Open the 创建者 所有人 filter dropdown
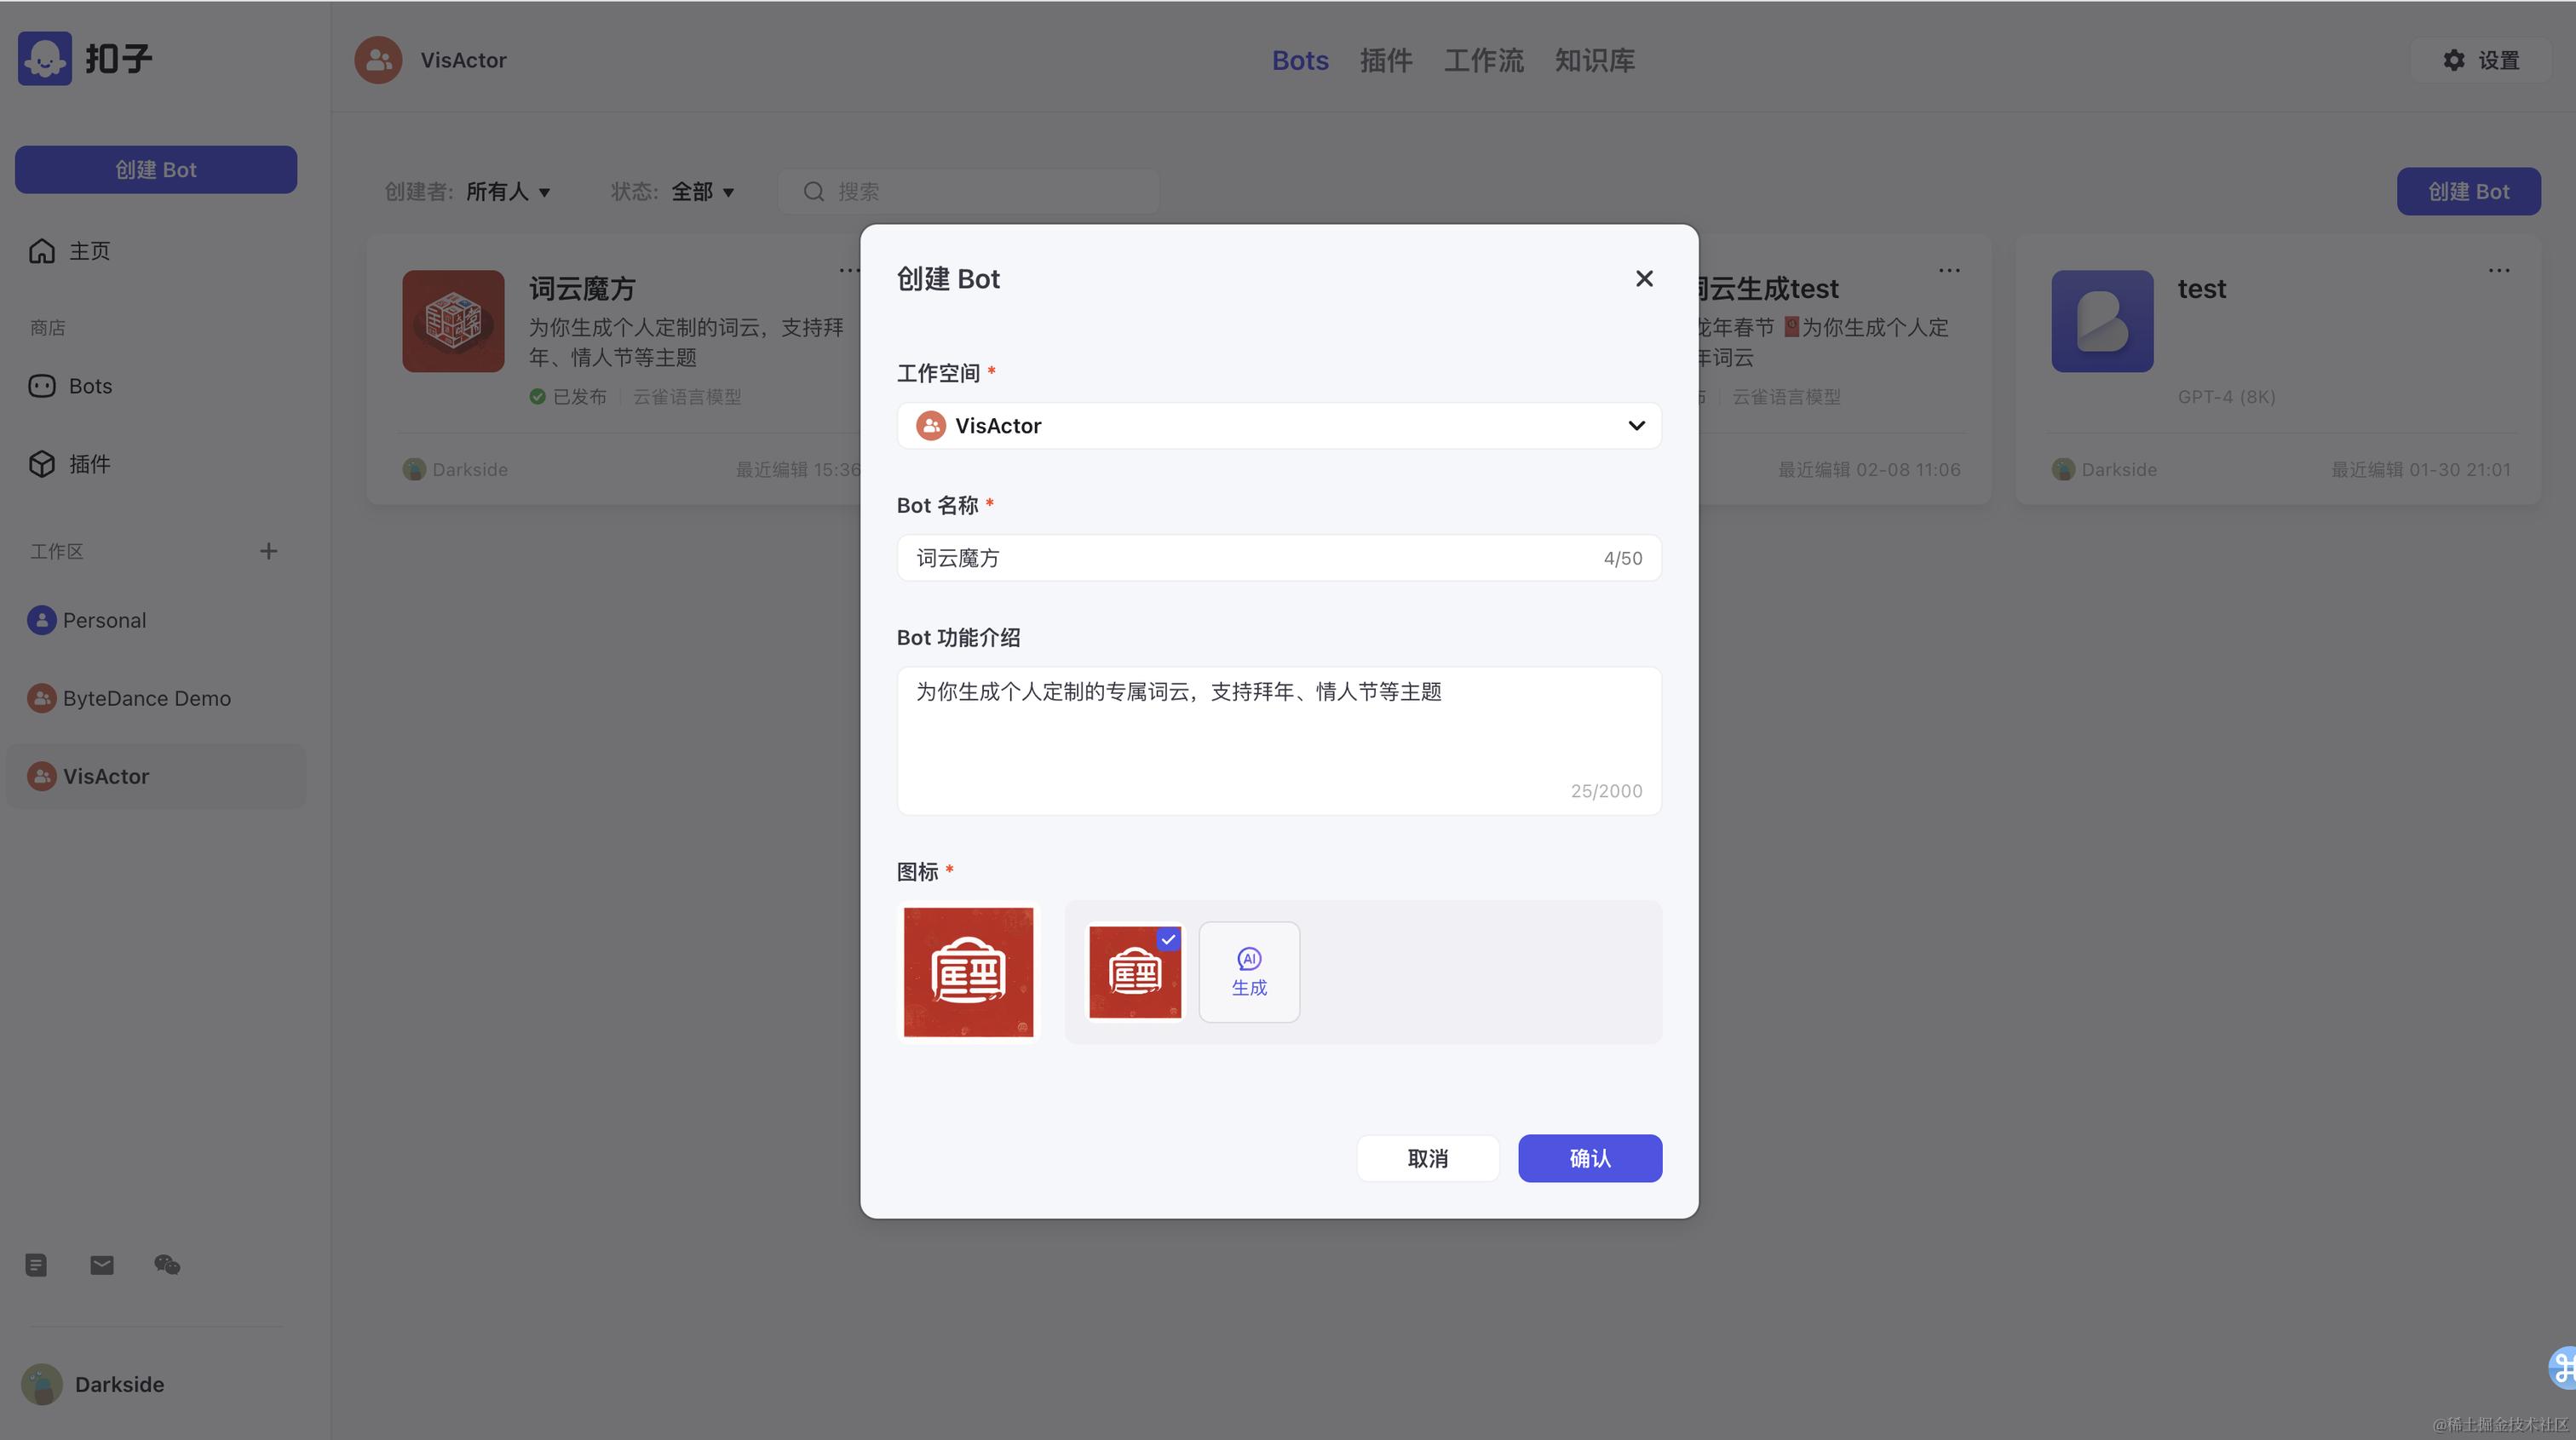The image size is (2576, 1440). [x=508, y=192]
